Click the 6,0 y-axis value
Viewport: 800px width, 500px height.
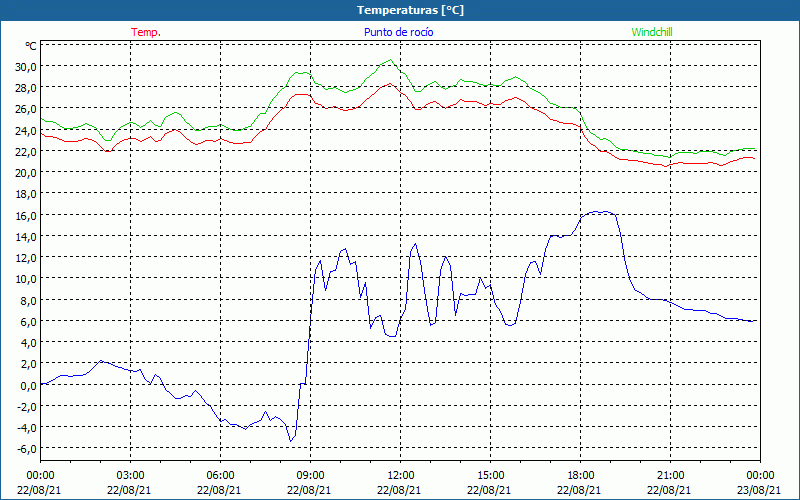tap(29, 321)
